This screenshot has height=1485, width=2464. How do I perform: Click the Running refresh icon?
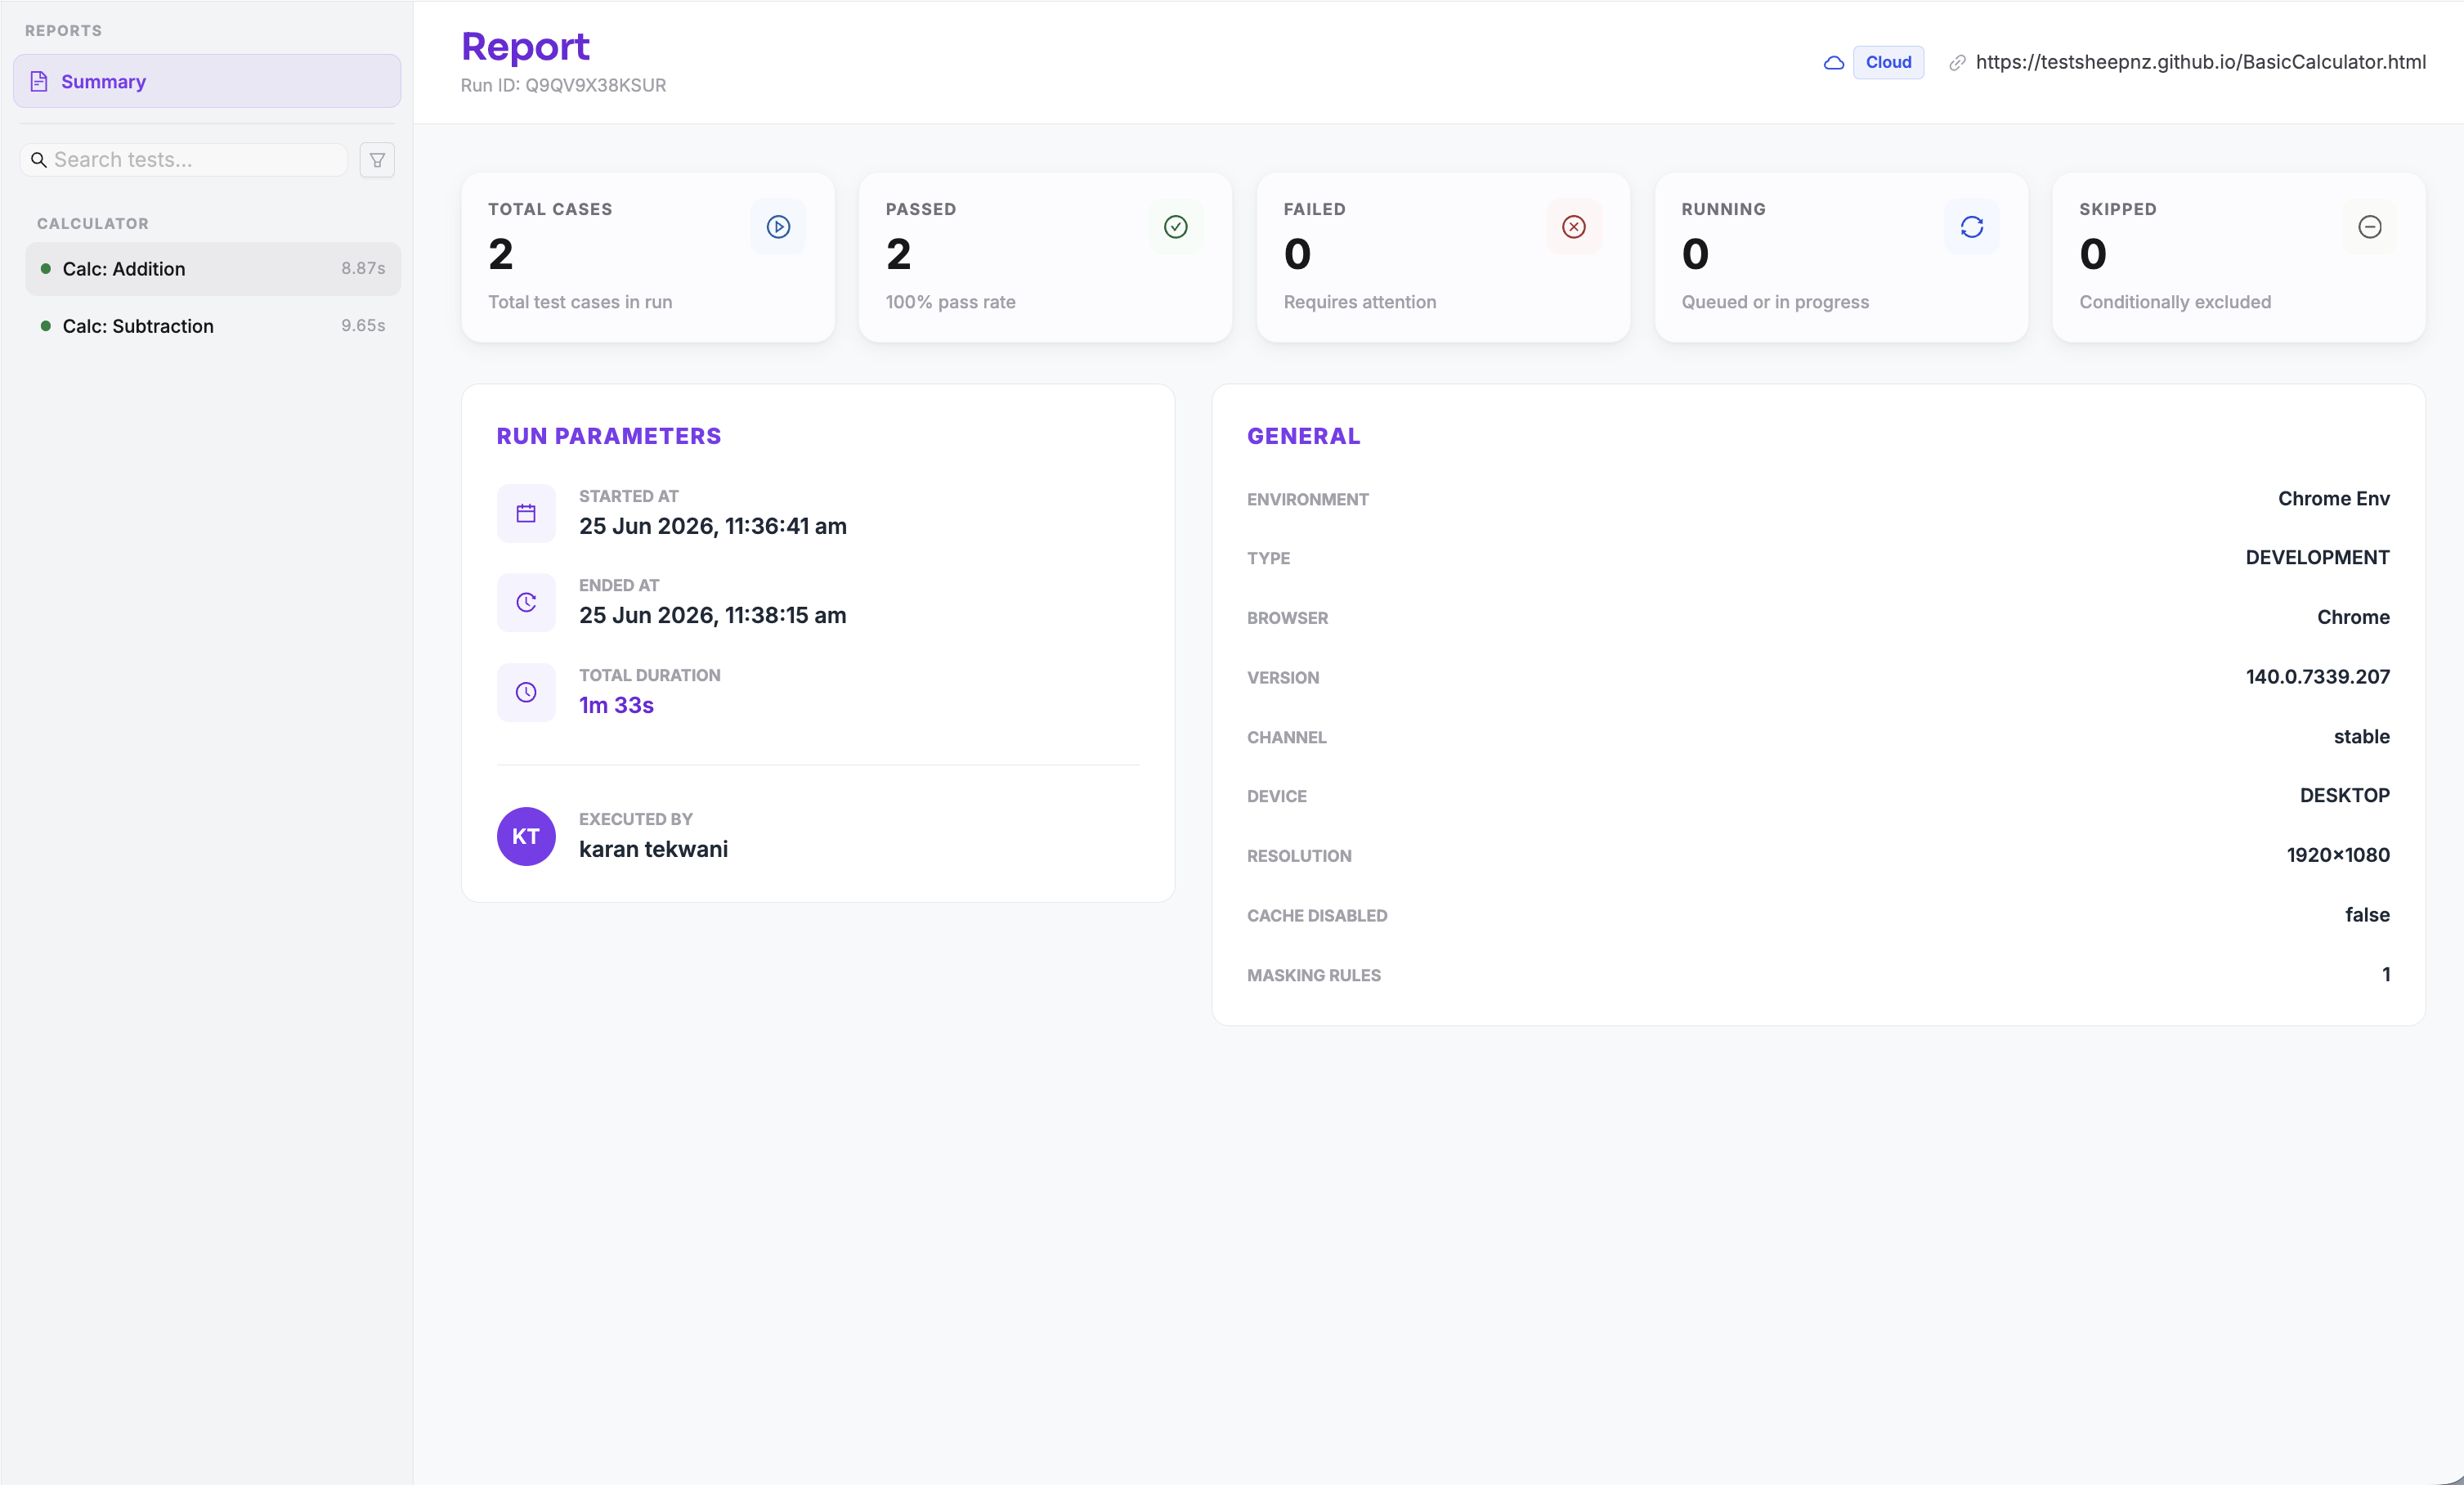coord(1972,227)
